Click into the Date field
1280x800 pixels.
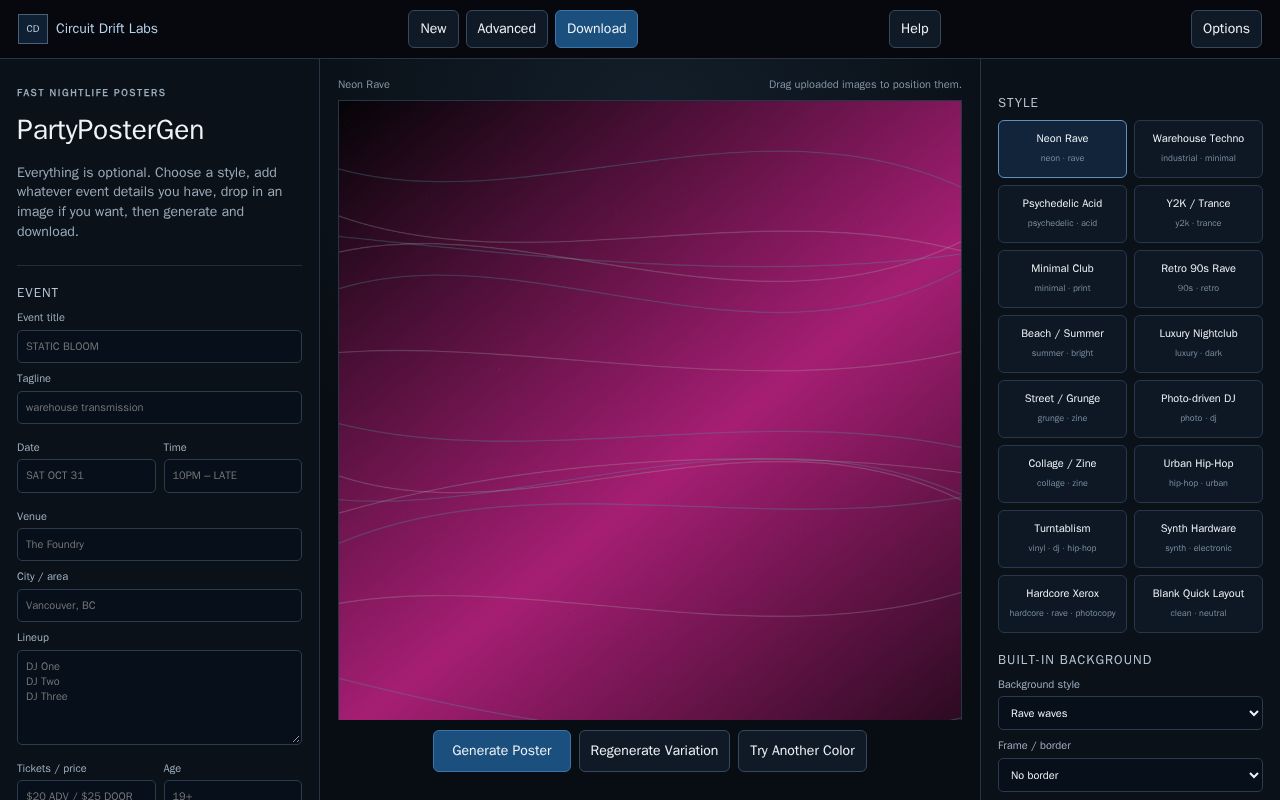coord(86,476)
